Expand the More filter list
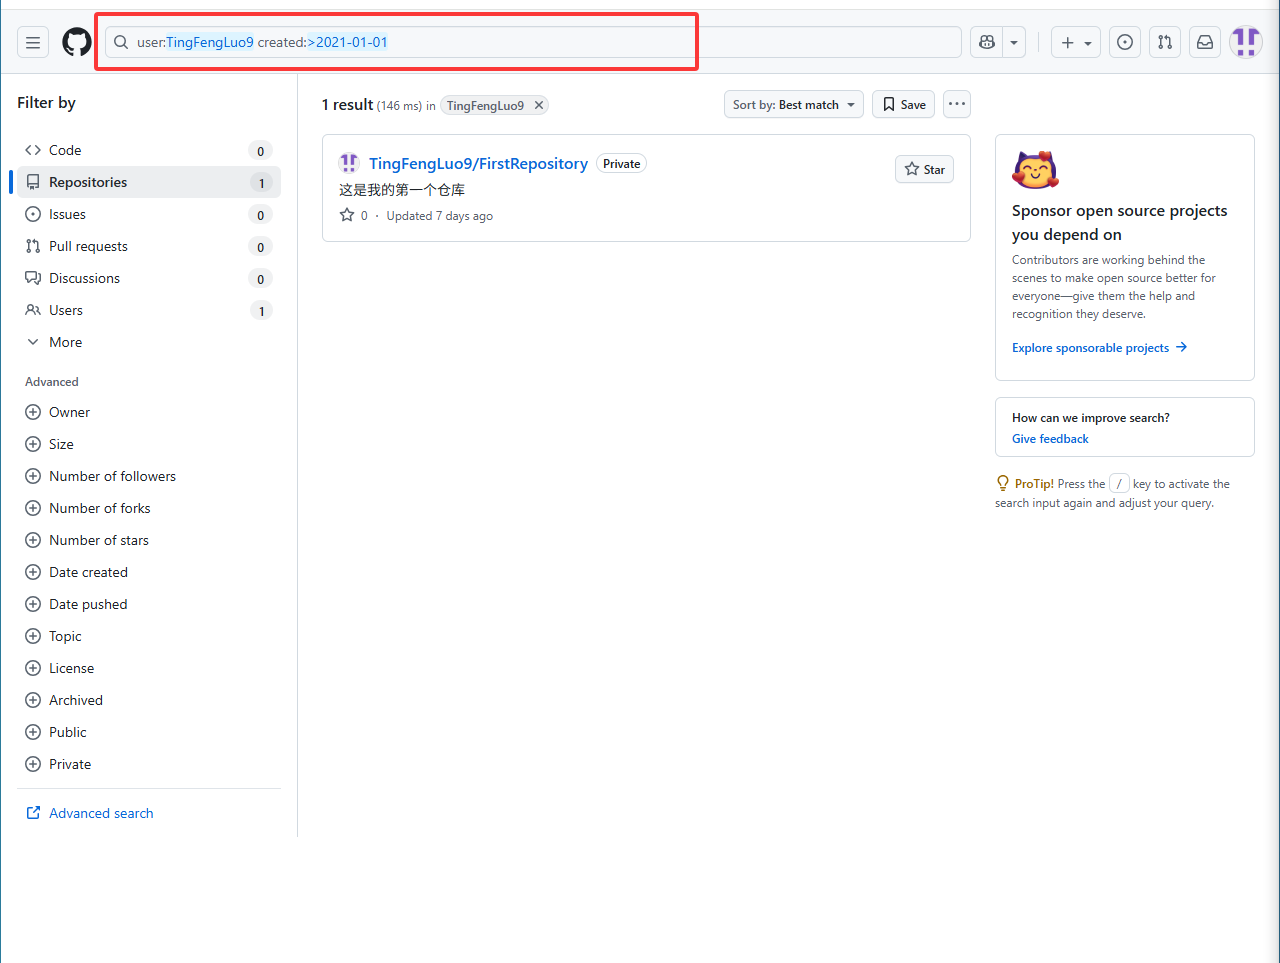This screenshot has height=963, width=1280. (x=65, y=342)
